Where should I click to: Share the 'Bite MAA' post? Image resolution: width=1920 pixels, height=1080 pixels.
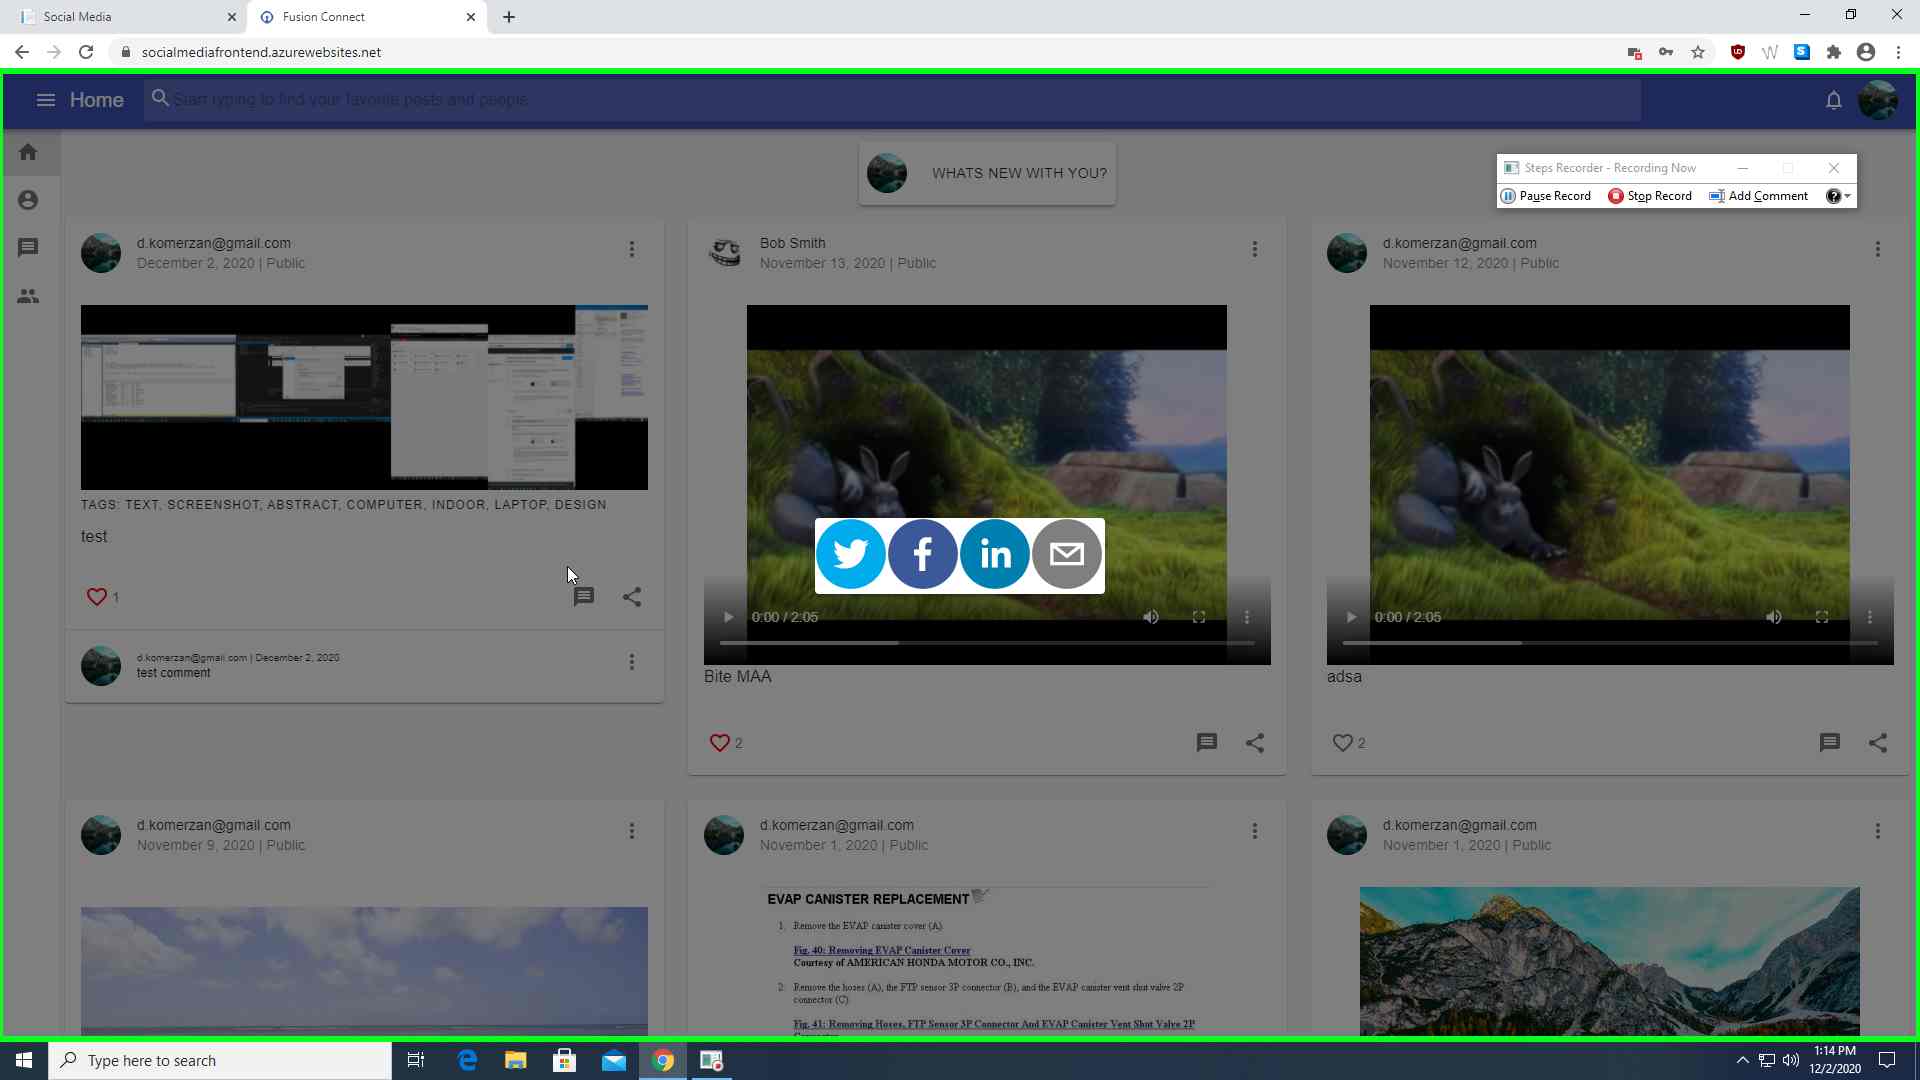tap(1255, 743)
